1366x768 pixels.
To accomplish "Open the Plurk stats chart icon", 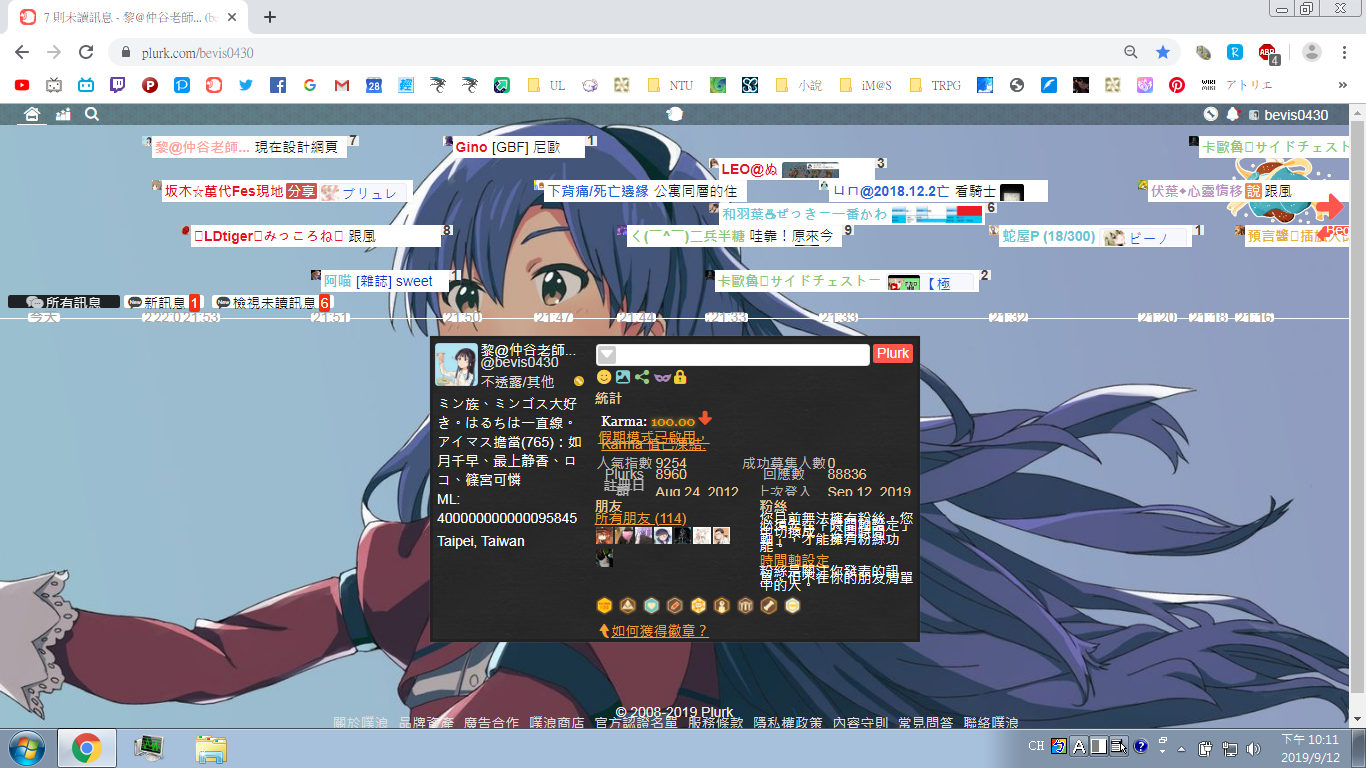I will point(63,115).
